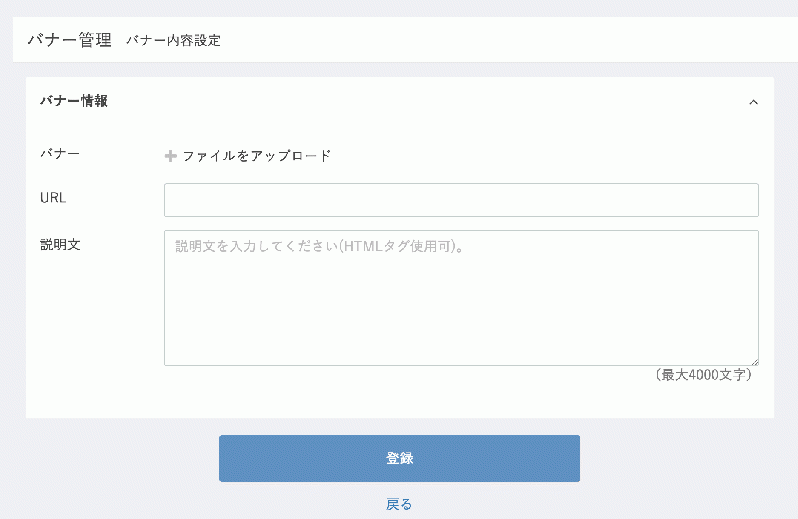798x519 pixels.
Task: Click the URL field label
Action: 53,197
